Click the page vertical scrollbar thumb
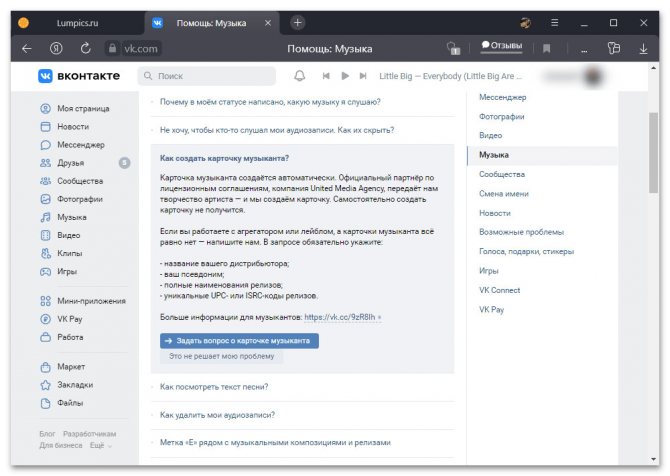This screenshot has width=670, height=476. pos(653,153)
